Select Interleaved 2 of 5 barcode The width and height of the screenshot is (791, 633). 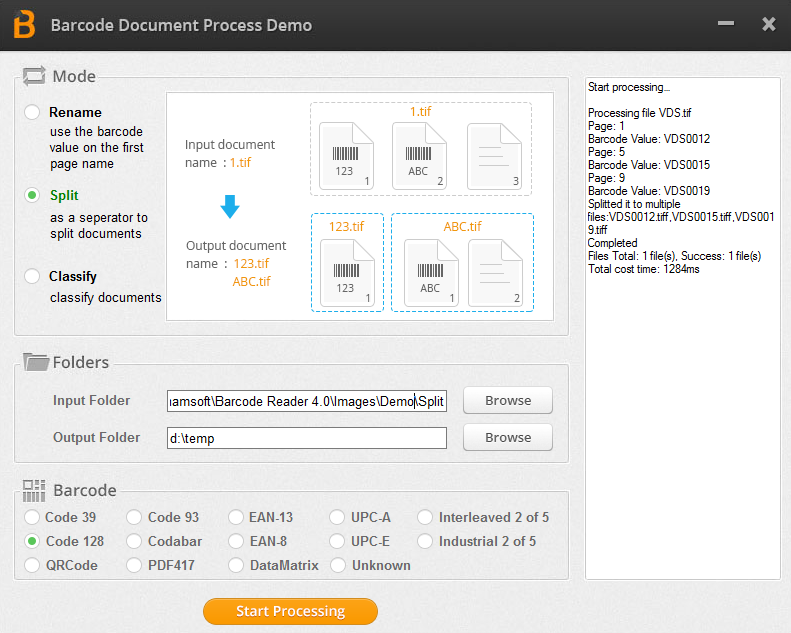point(425,517)
